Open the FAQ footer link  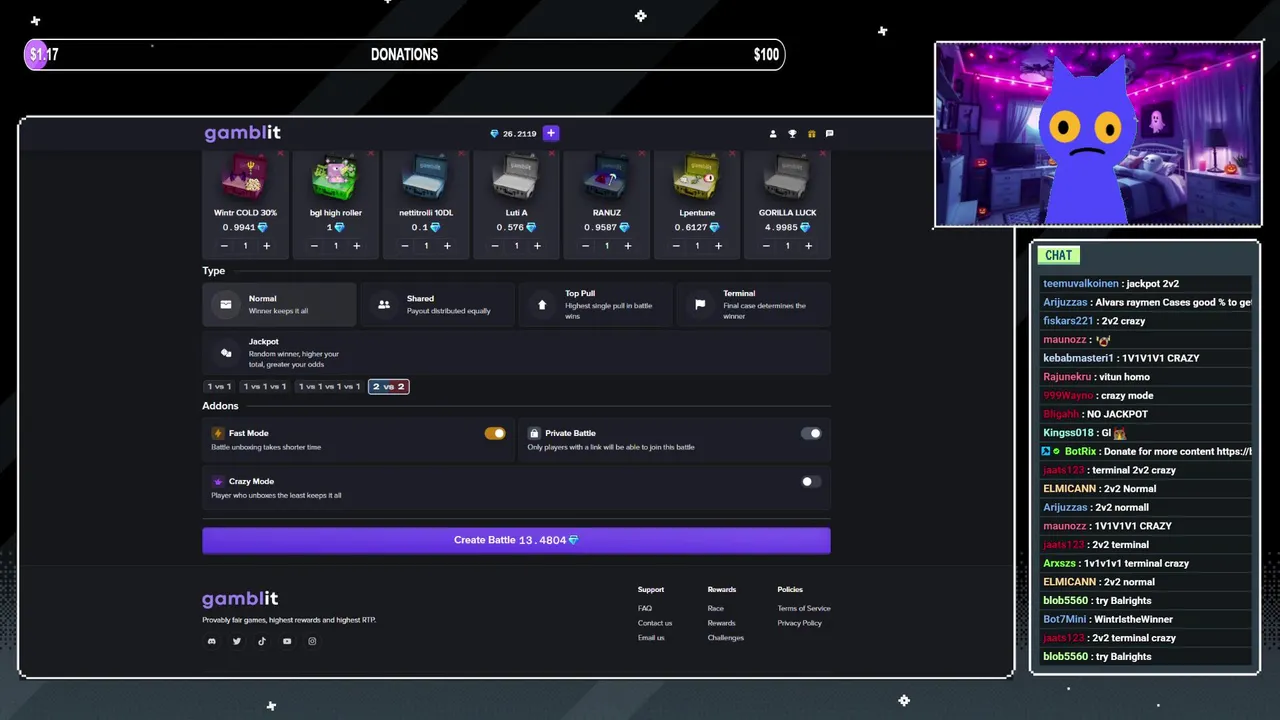click(645, 608)
